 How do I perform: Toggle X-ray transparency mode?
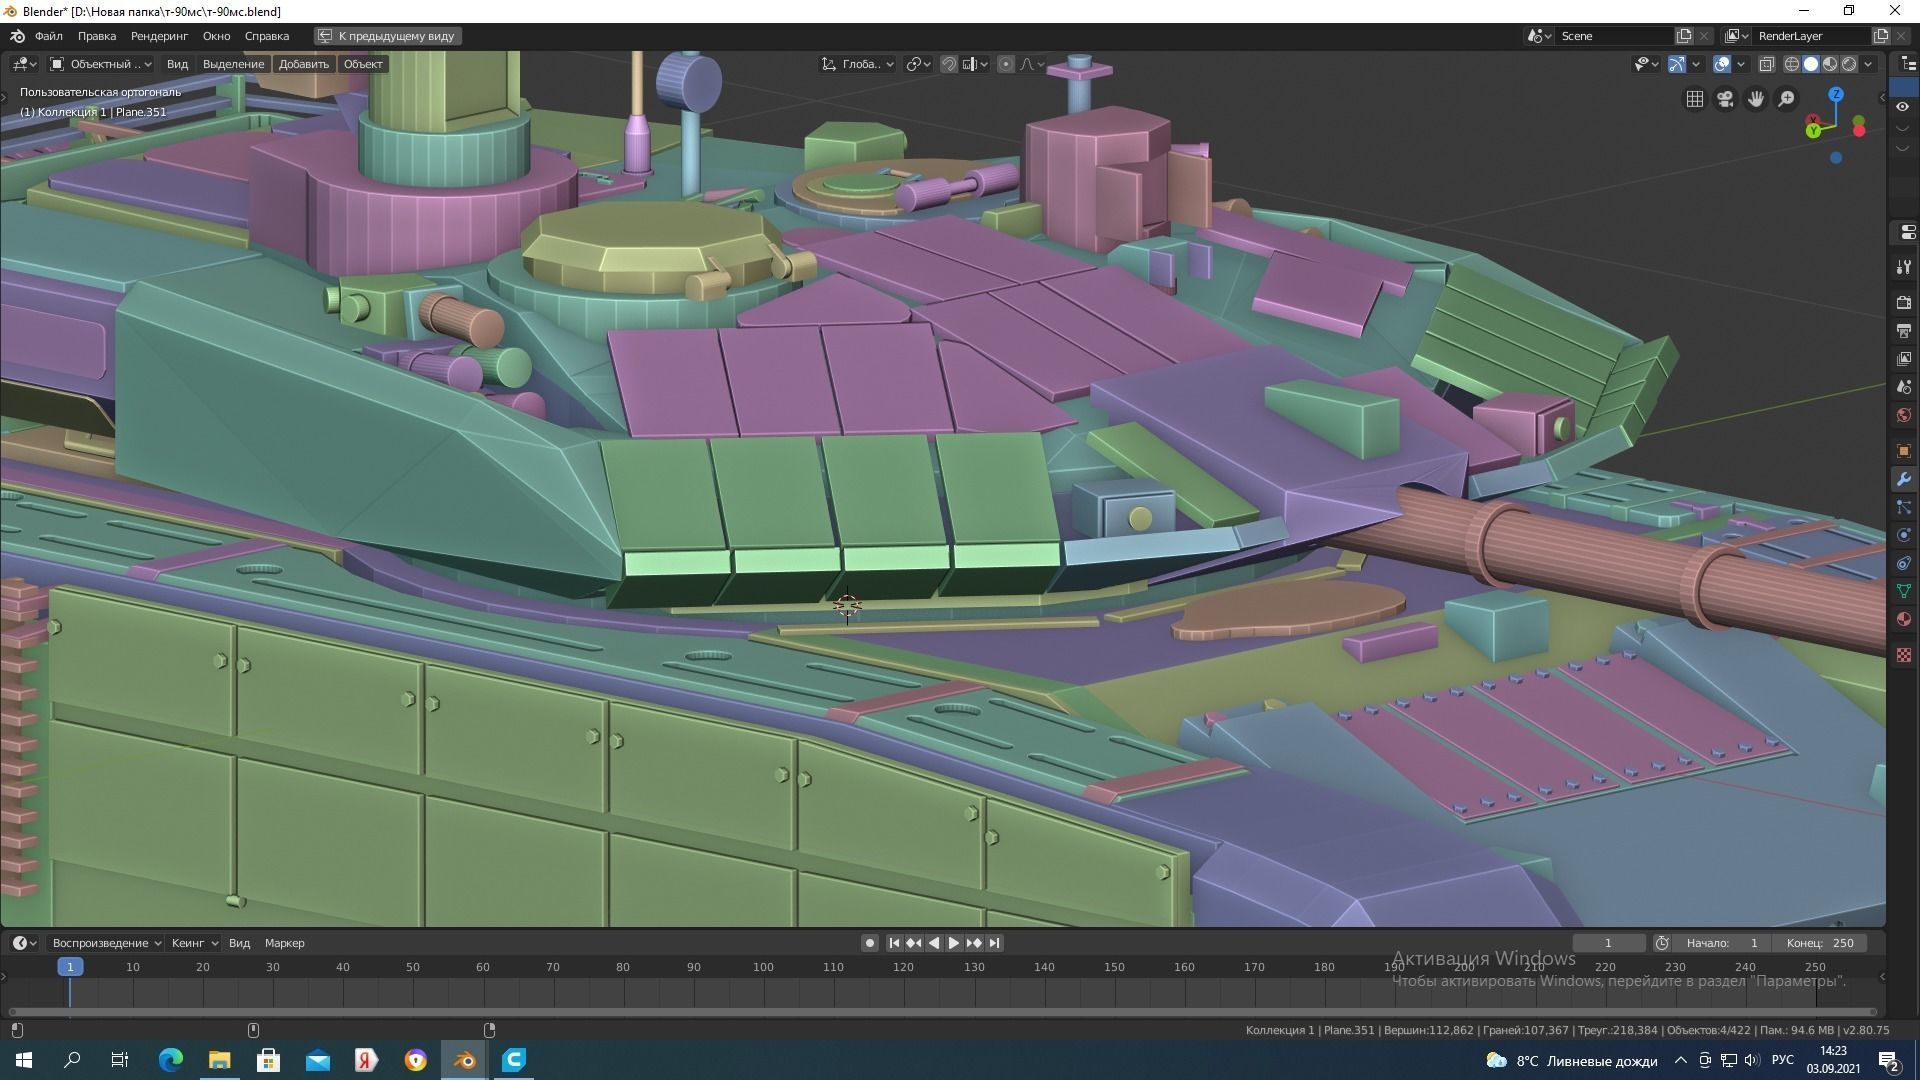pos(1767,64)
